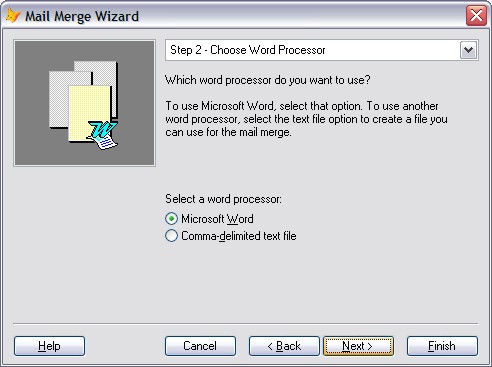The image size is (492, 367).
Task: Open the 'Step 2 - Choose Word Processor' combo box
Action: tap(322, 50)
